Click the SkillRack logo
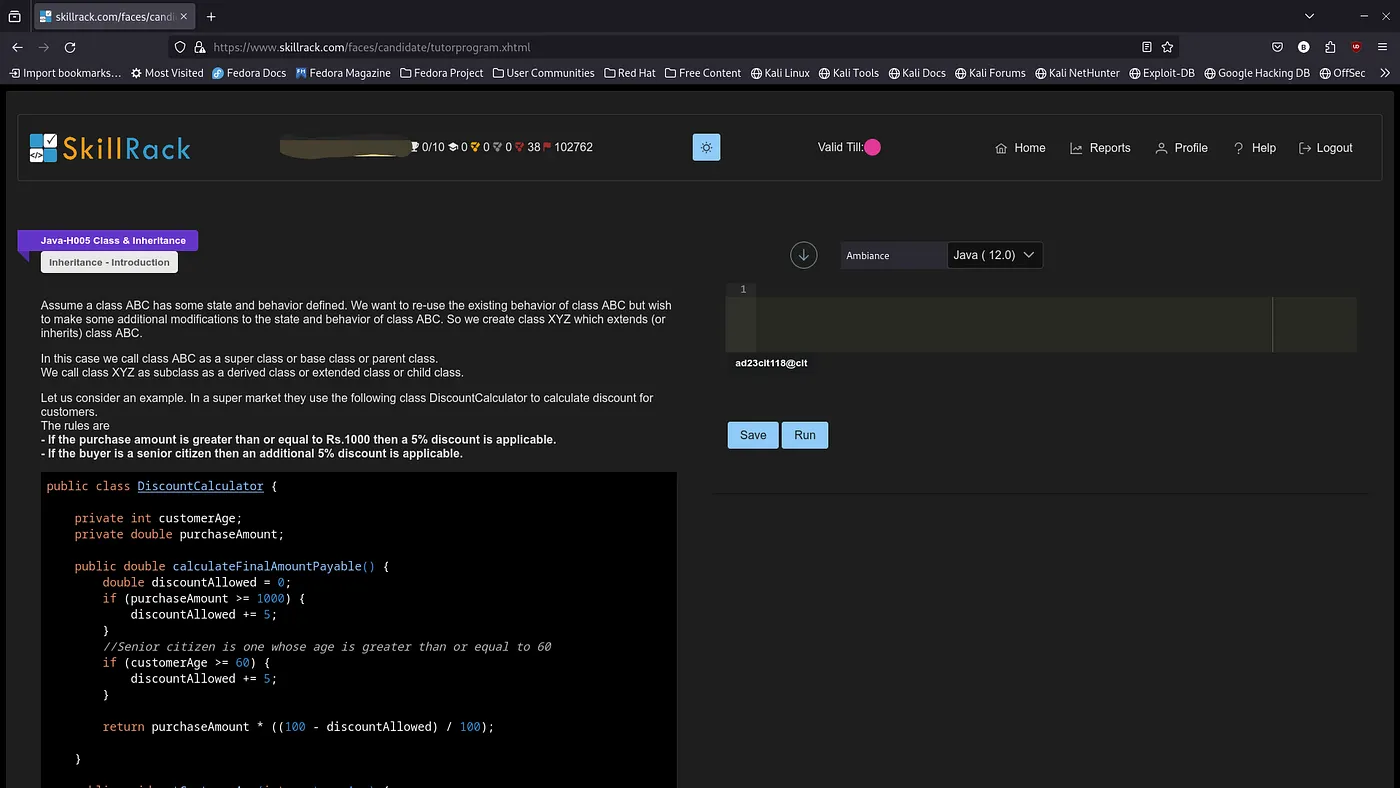The height and width of the screenshot is (788, 1400). (x=110, y=148)
